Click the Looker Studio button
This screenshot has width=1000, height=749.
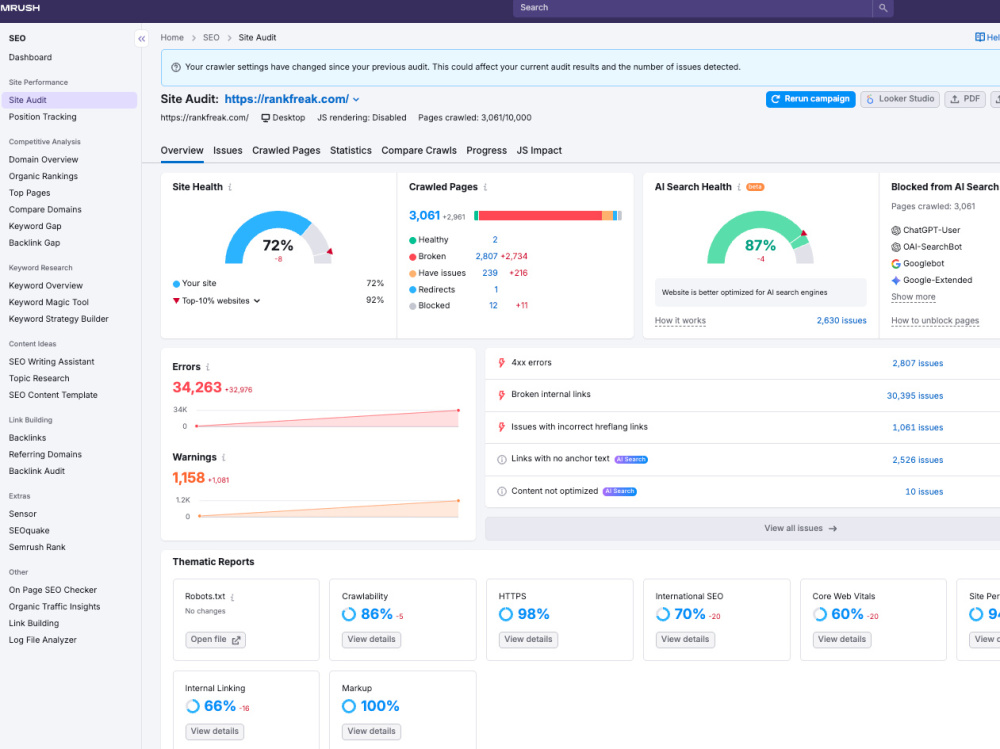pos(900,99)
